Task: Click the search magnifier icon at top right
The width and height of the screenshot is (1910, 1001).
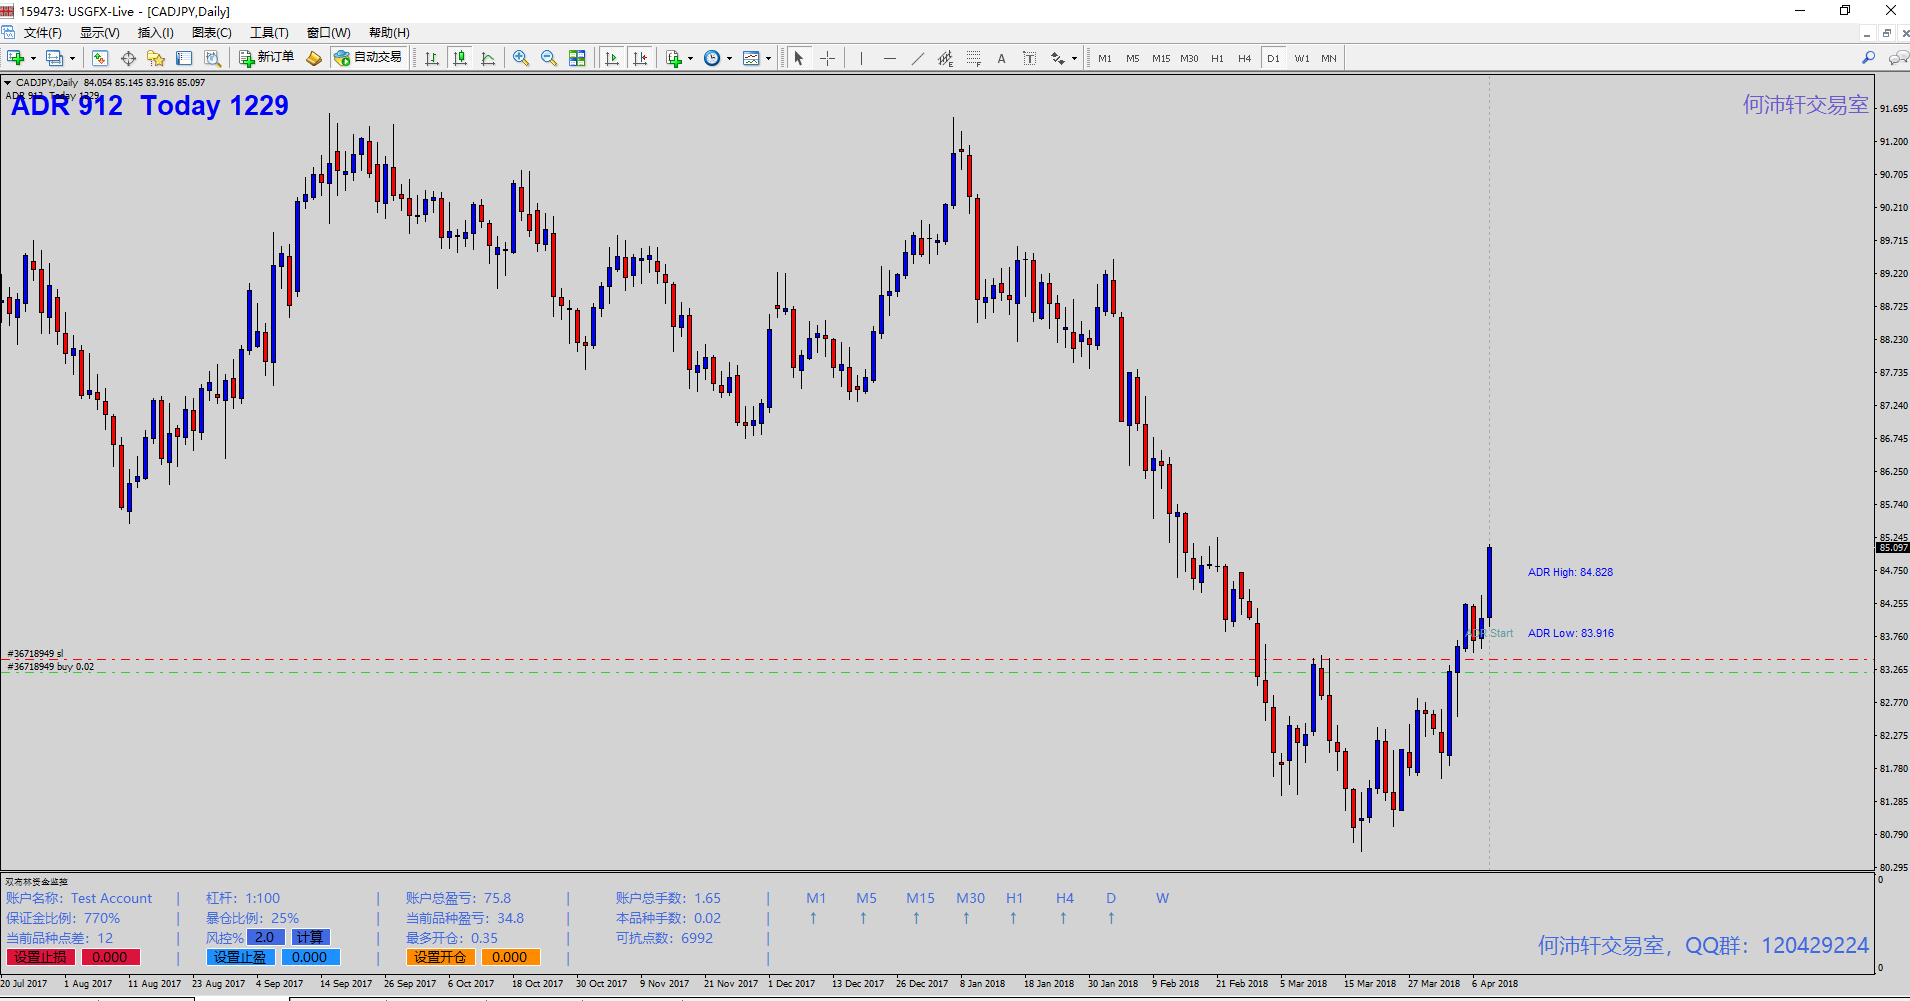Action: click(1868, 58)
